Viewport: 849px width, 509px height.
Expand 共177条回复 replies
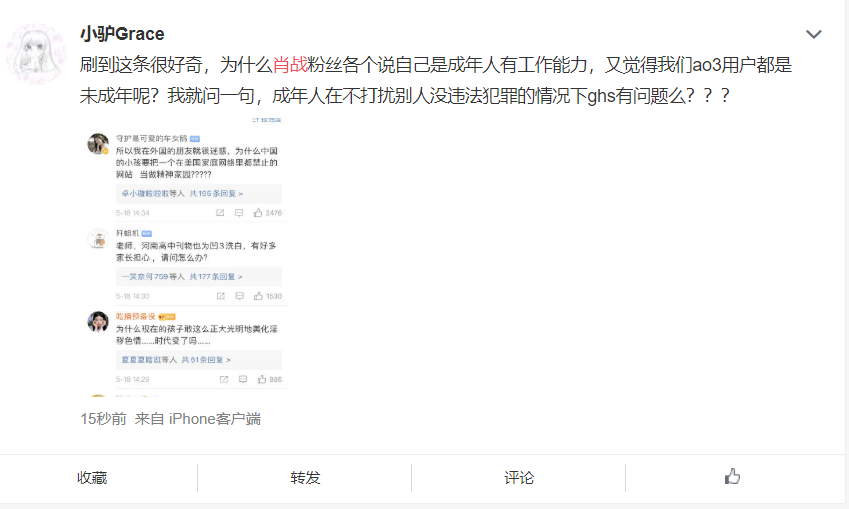[x=215, y=277]
